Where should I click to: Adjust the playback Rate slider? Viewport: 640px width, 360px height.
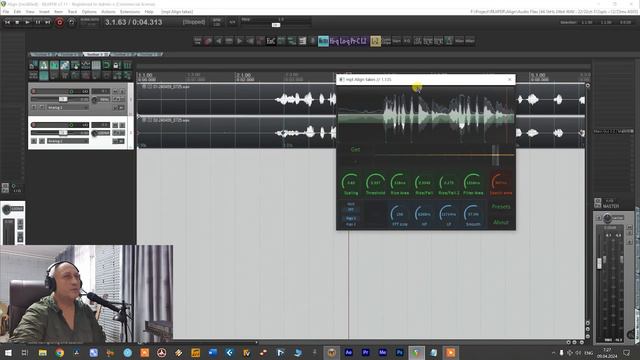(x=276, y=25)
